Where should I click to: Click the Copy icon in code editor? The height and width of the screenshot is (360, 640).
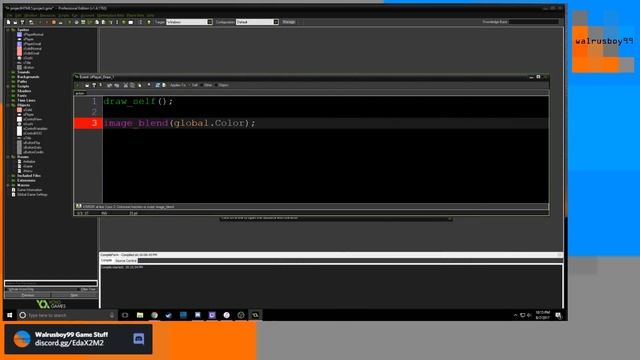(x=132, y=85)
